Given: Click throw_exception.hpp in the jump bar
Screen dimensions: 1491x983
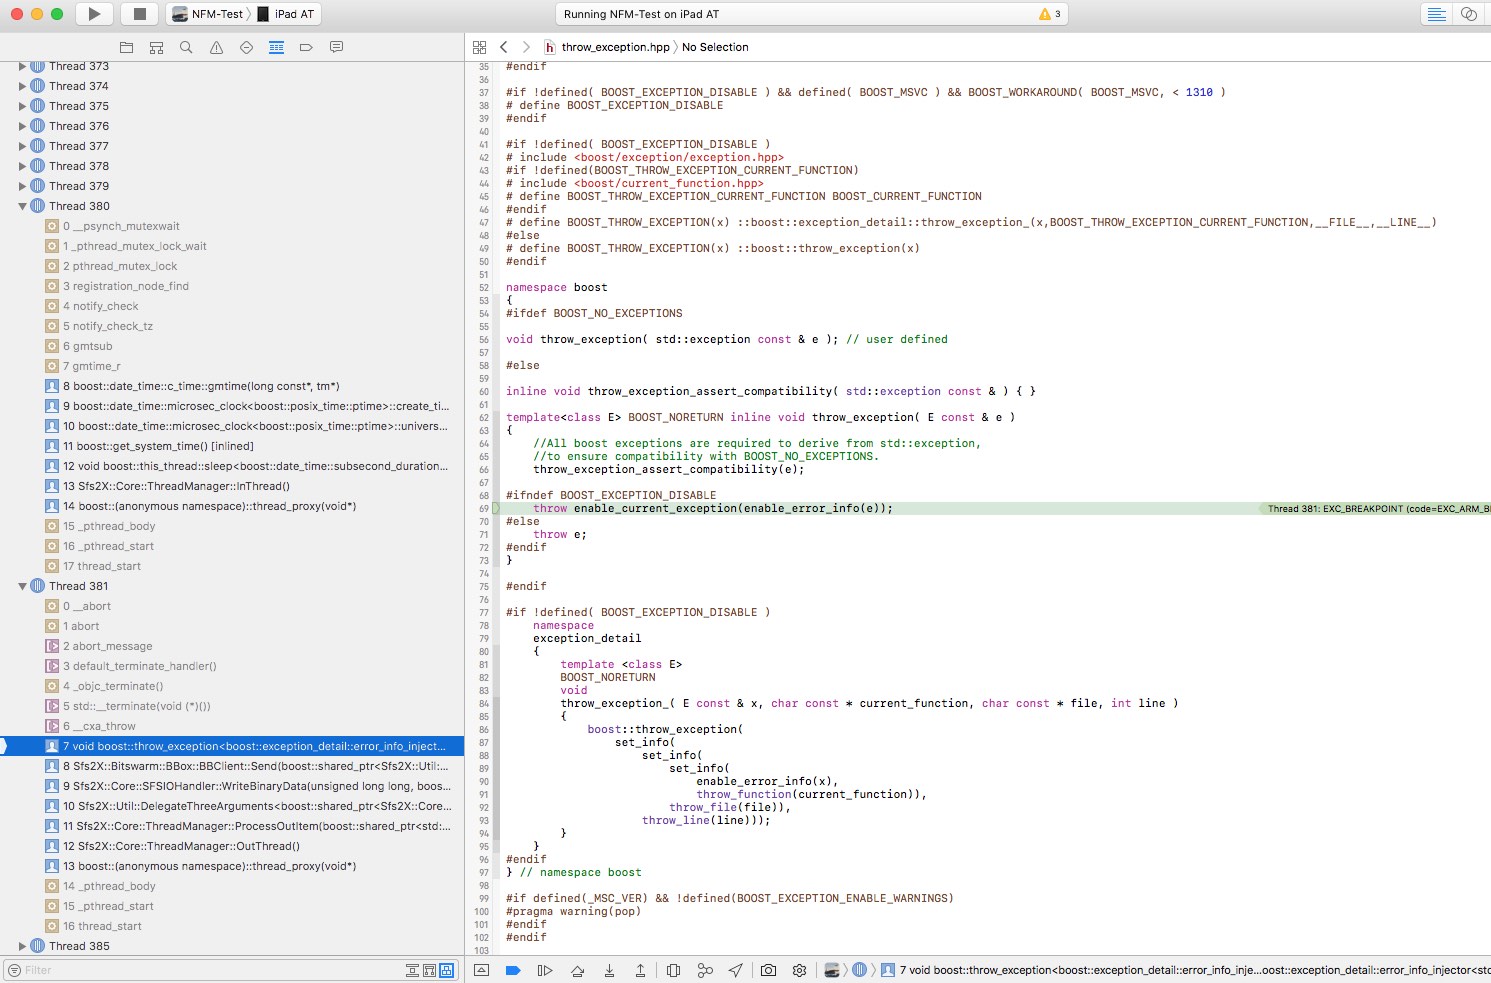Looking at the screenshot, I should click(x=614, y=47).
